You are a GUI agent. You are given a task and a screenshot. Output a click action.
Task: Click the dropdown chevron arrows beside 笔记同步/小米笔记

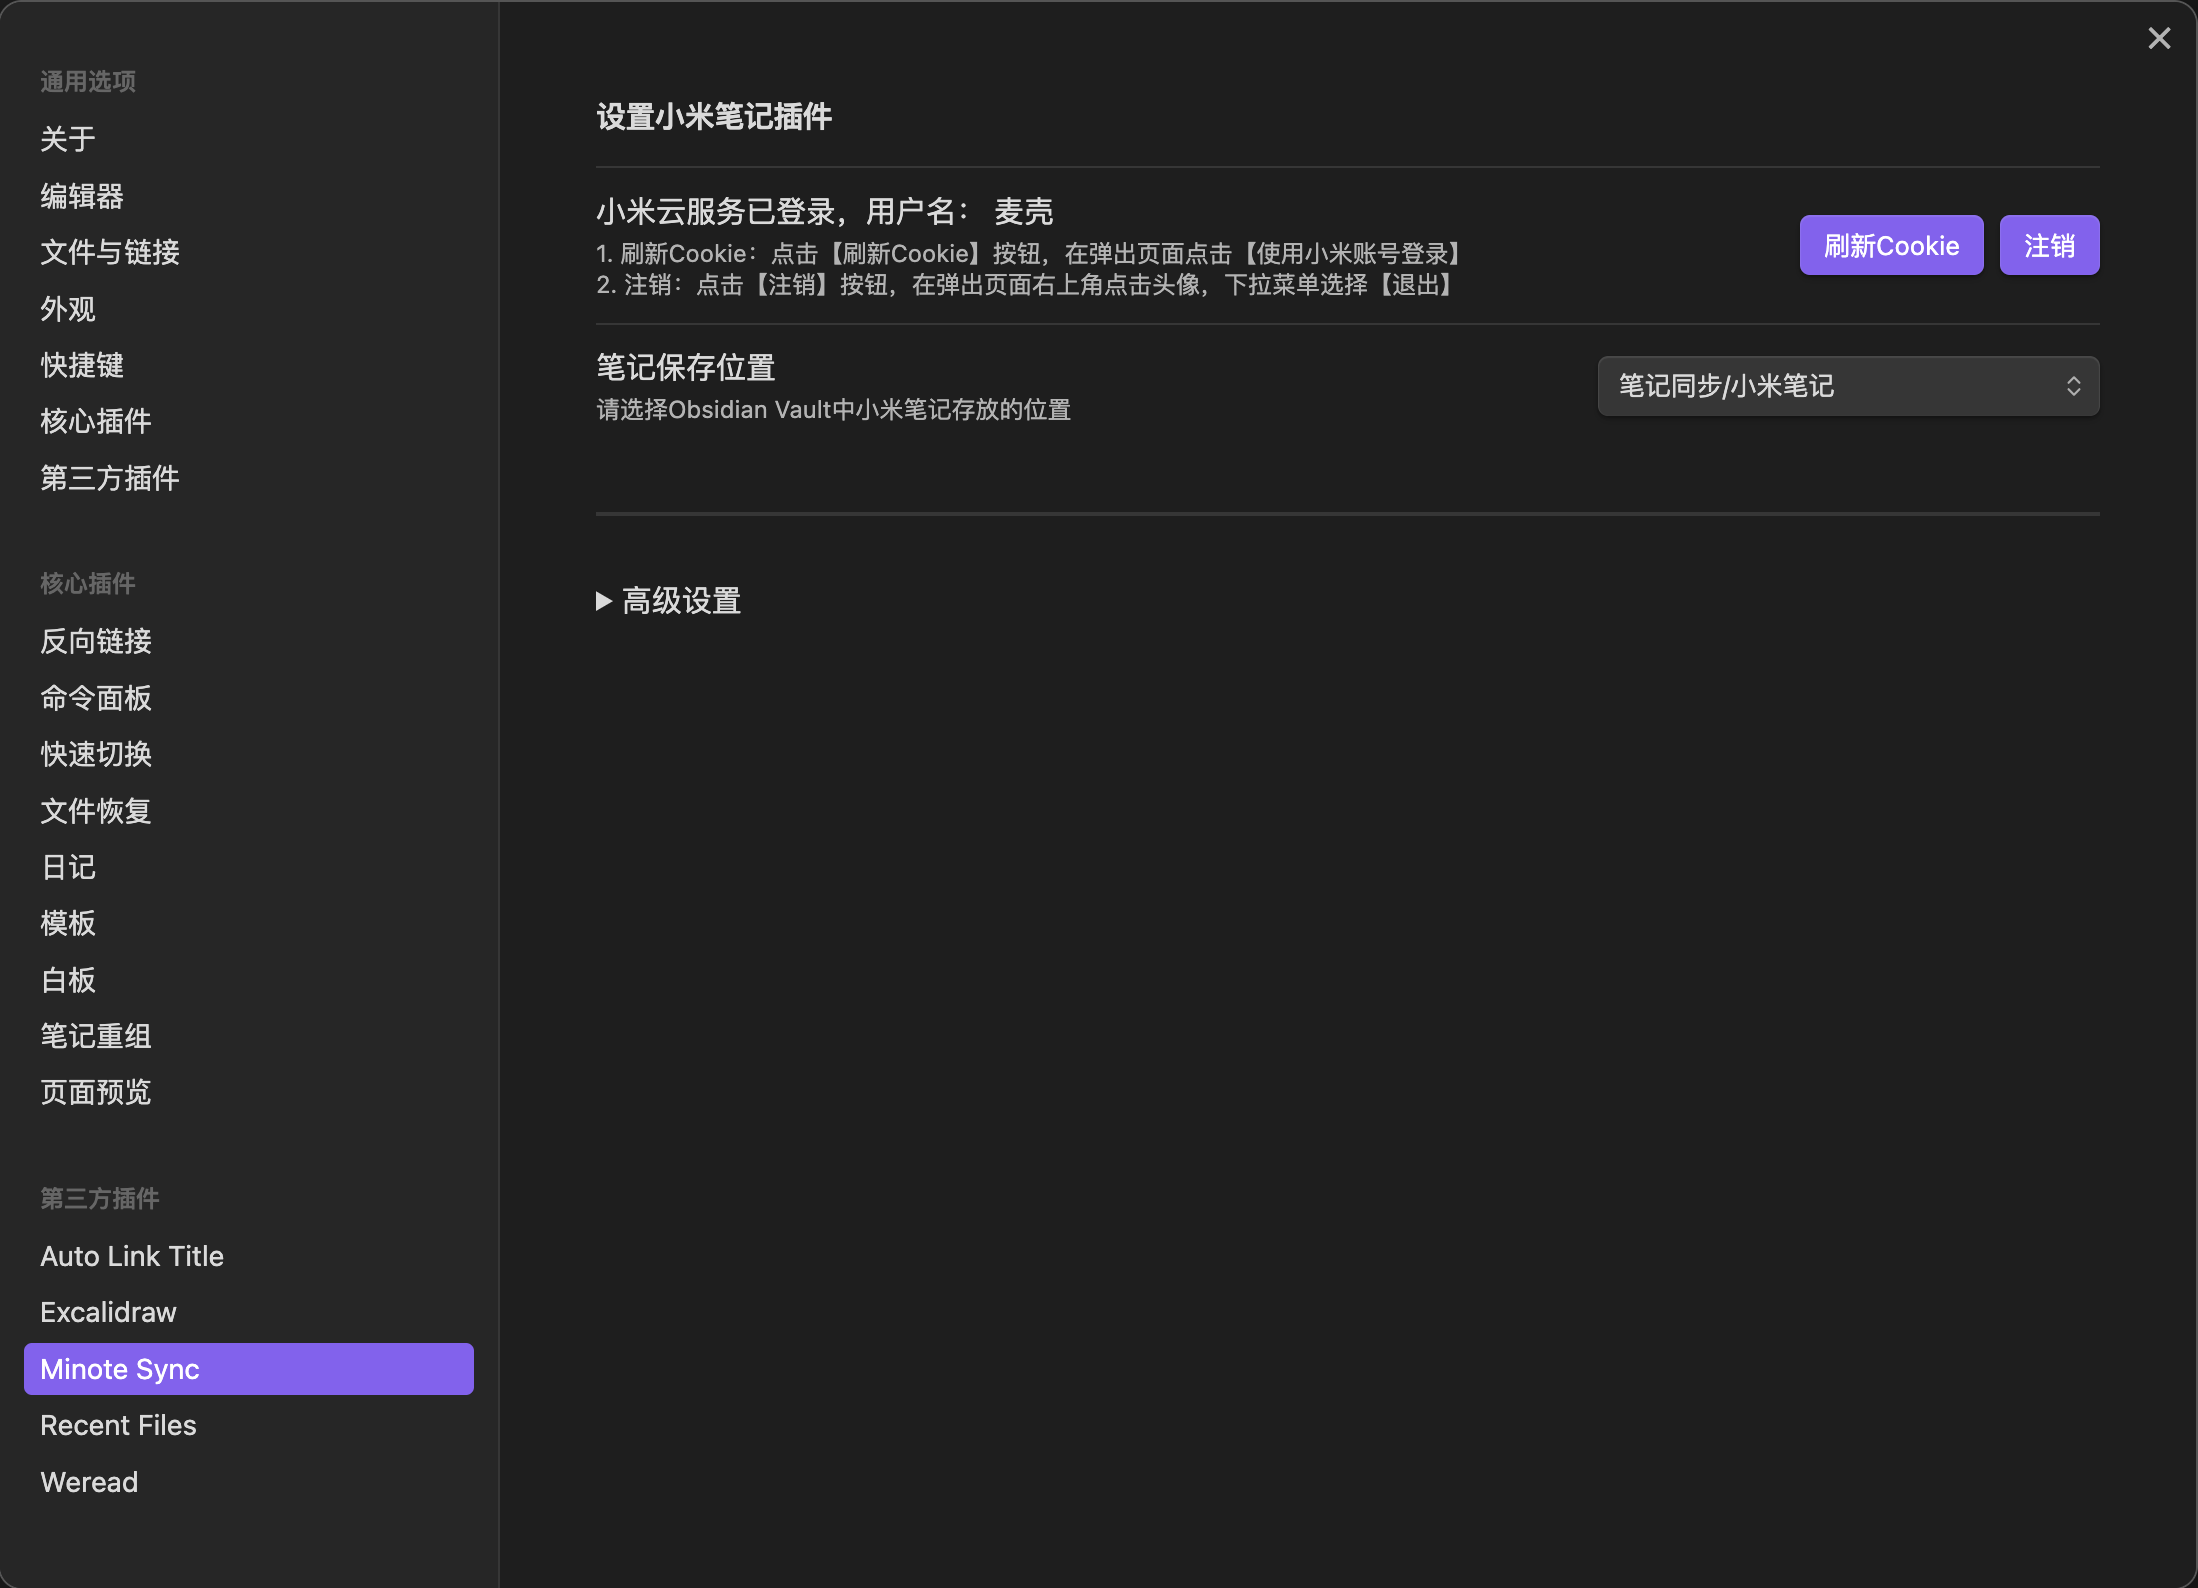click(x=2073, y=386)
